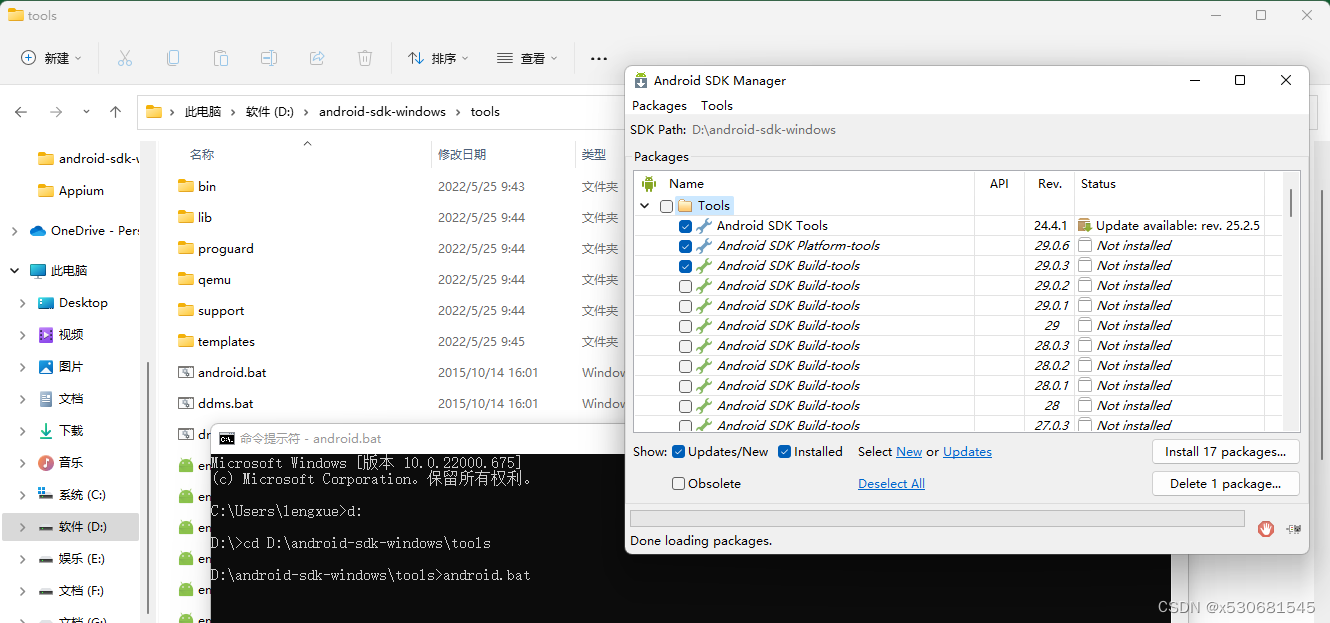This screenshot has height=623, width=1330.
Task: Expand the OneDrive node in sidebar
Action: click(x=14, y=231)
